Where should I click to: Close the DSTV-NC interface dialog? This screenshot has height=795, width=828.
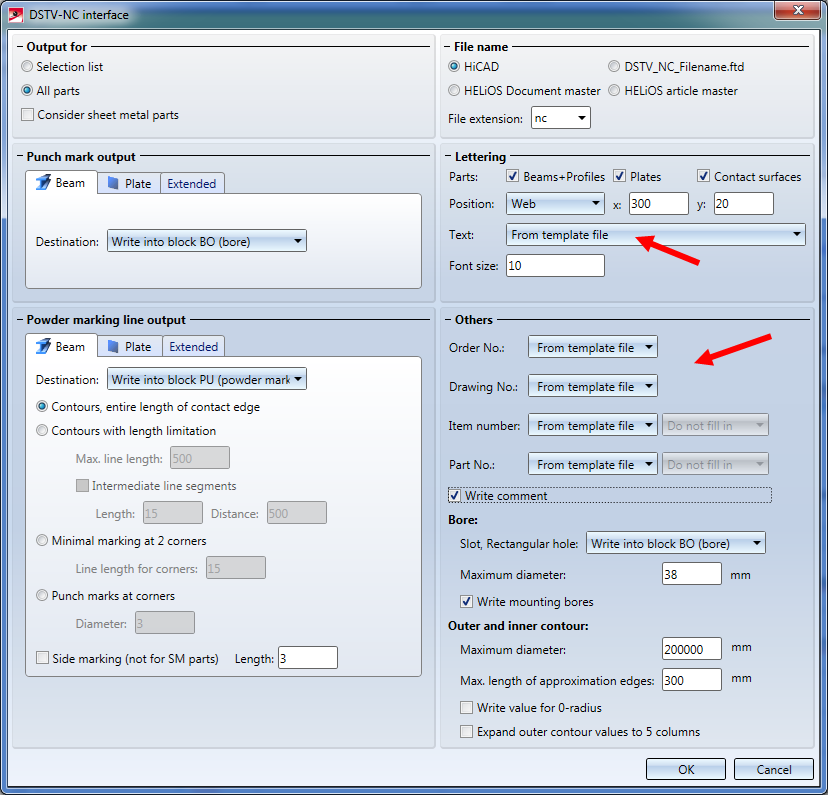pyautogui.click(x=798, y=10)
